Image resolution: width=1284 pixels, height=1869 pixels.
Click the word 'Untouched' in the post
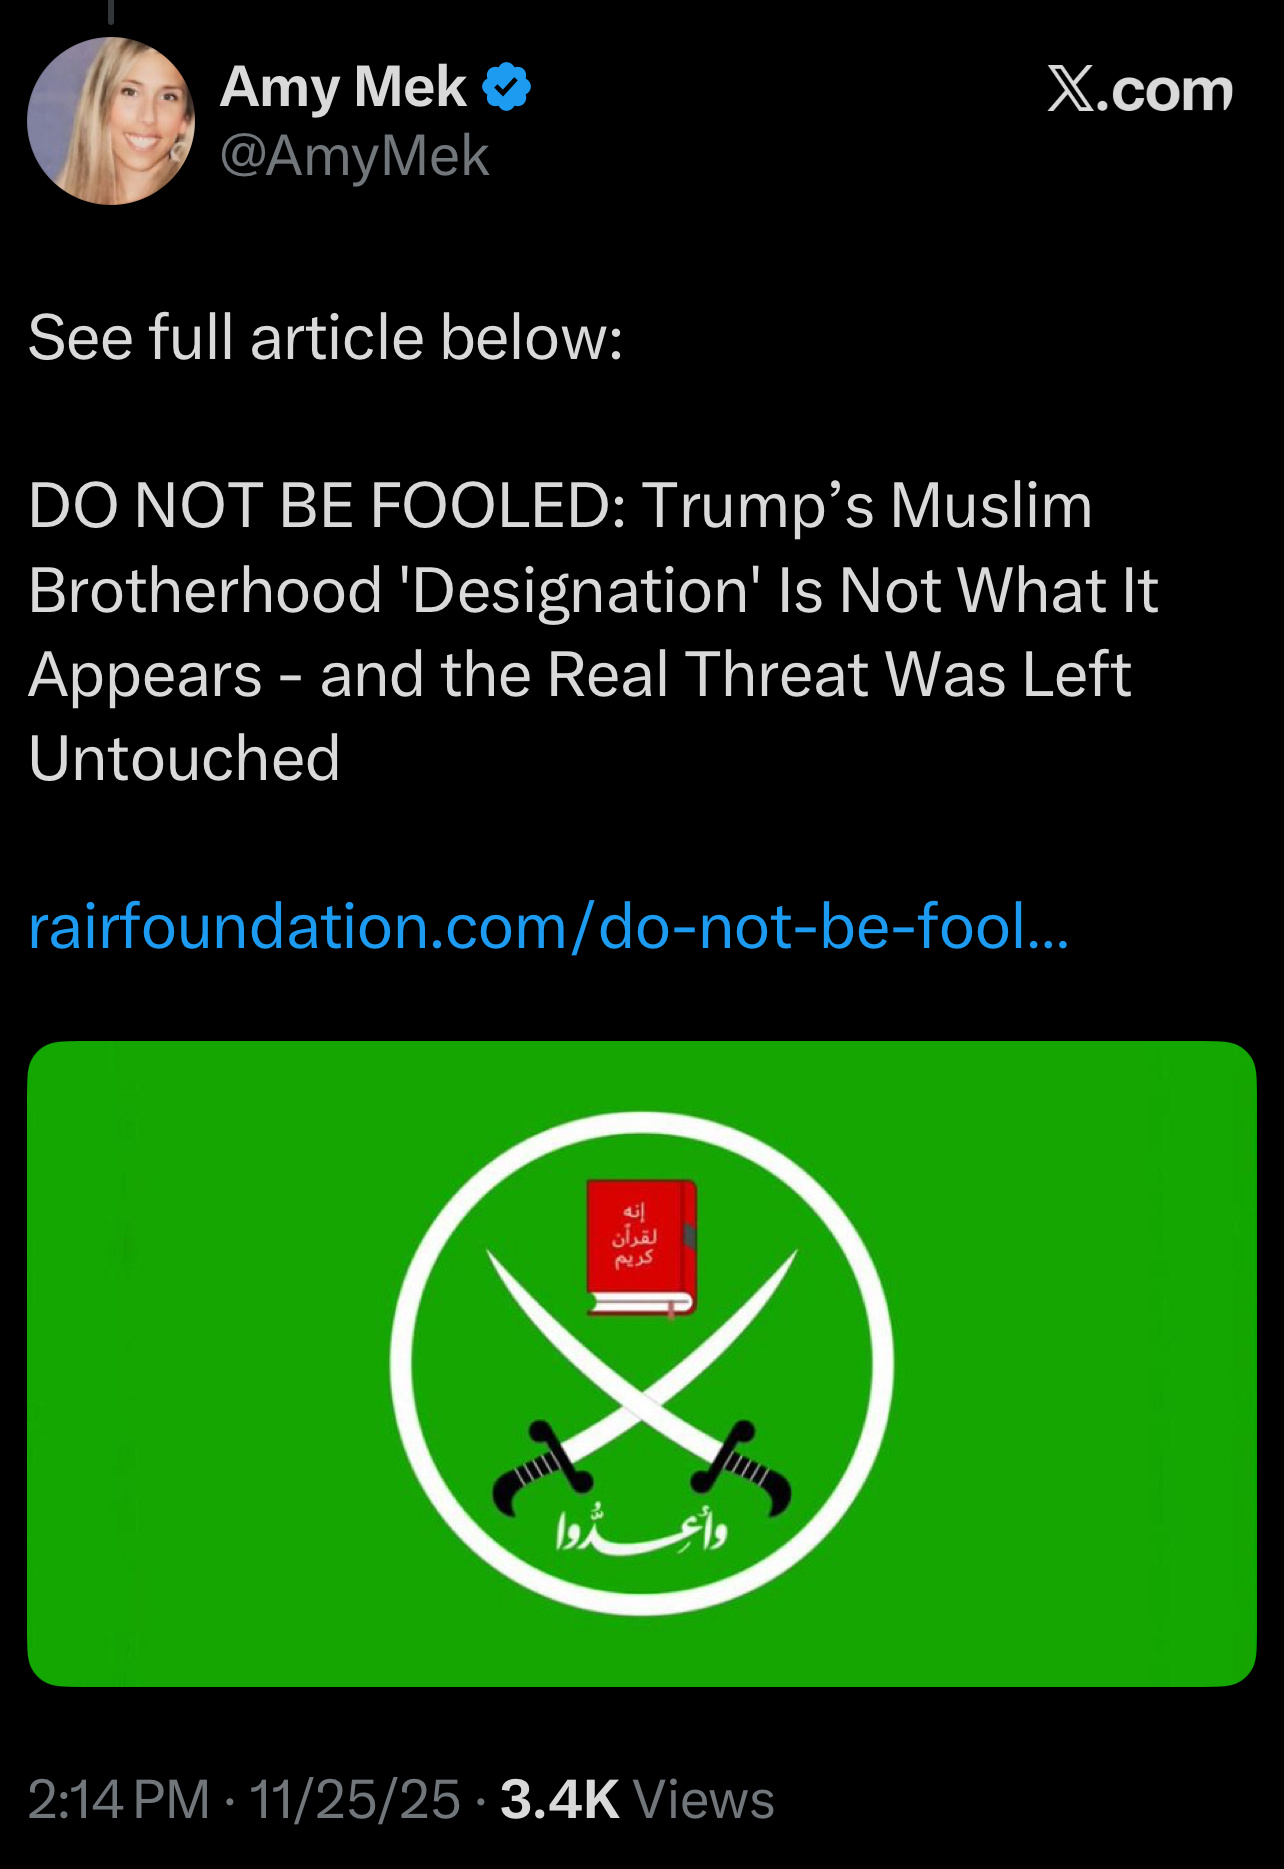[x=184, y=758]
